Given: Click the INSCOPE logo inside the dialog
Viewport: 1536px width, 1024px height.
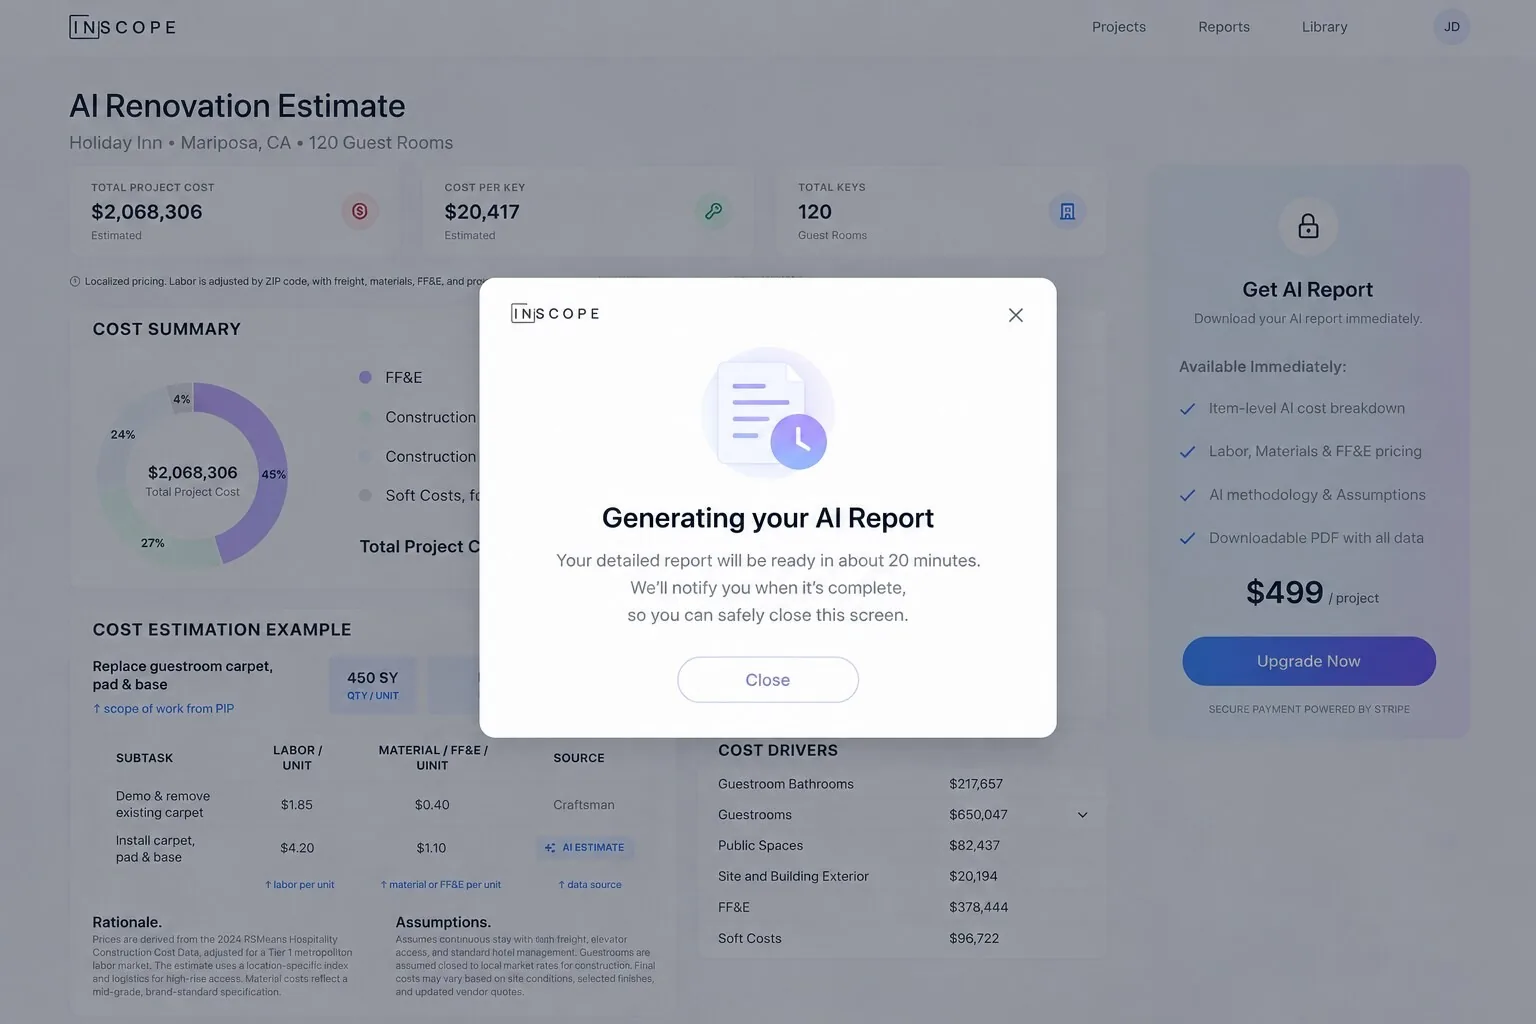Looking at the screenshot, I should pos(555,314).
